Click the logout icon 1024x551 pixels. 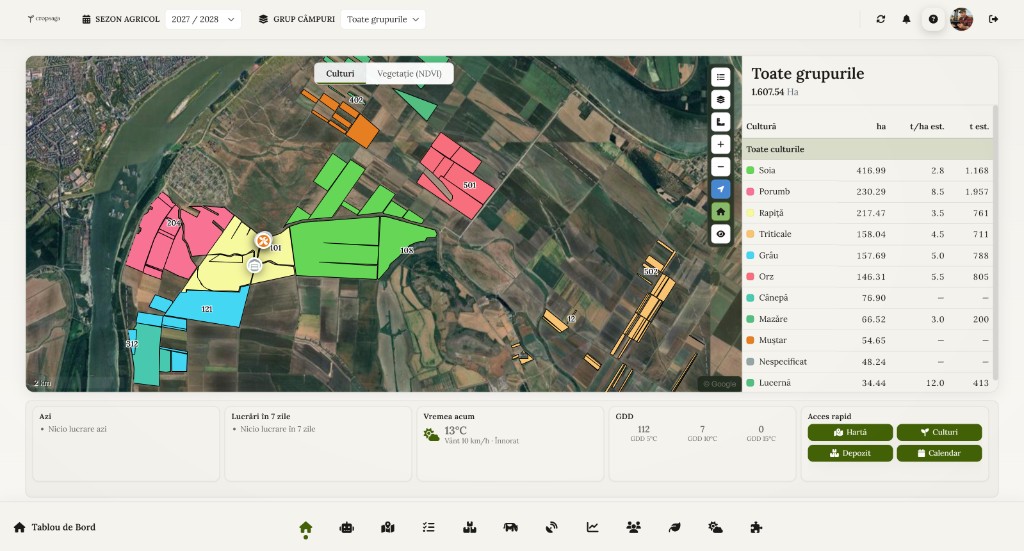(x=993, y=19)
